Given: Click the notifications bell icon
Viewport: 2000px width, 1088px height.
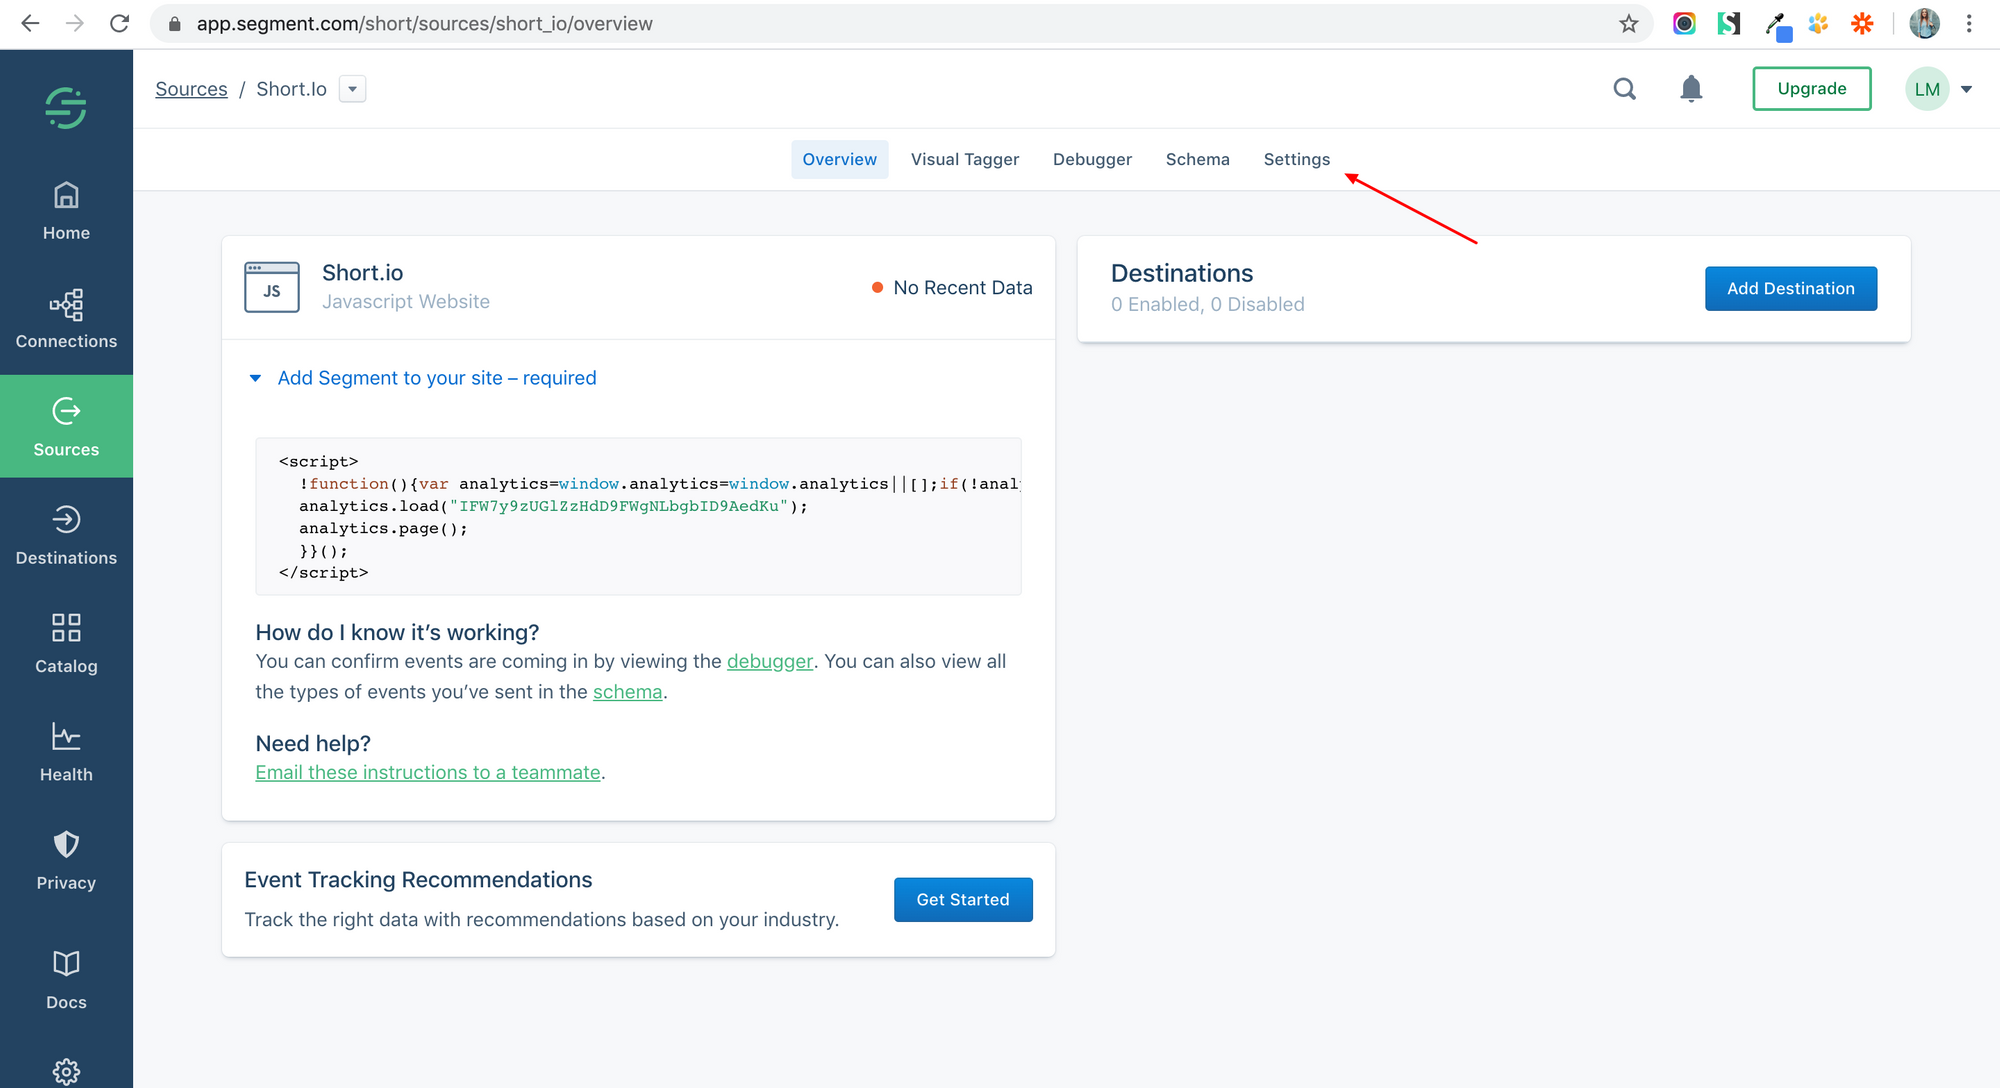Looking at the screenshot, I should click(1692, 88).
